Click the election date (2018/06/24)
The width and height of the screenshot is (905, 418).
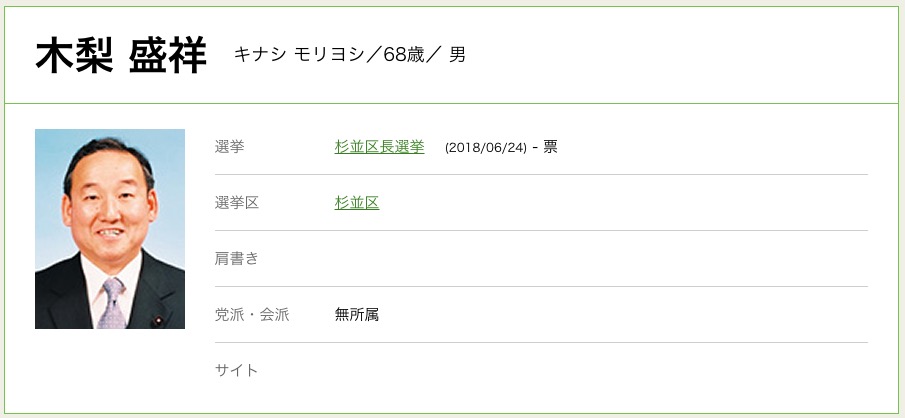point(485,148)
